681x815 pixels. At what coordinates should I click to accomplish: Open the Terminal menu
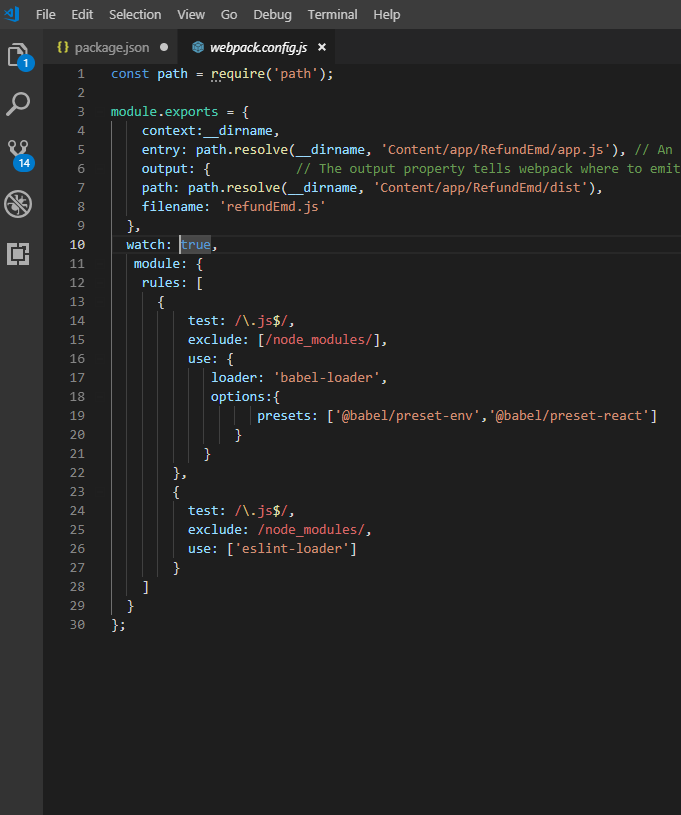coord(332,15)
